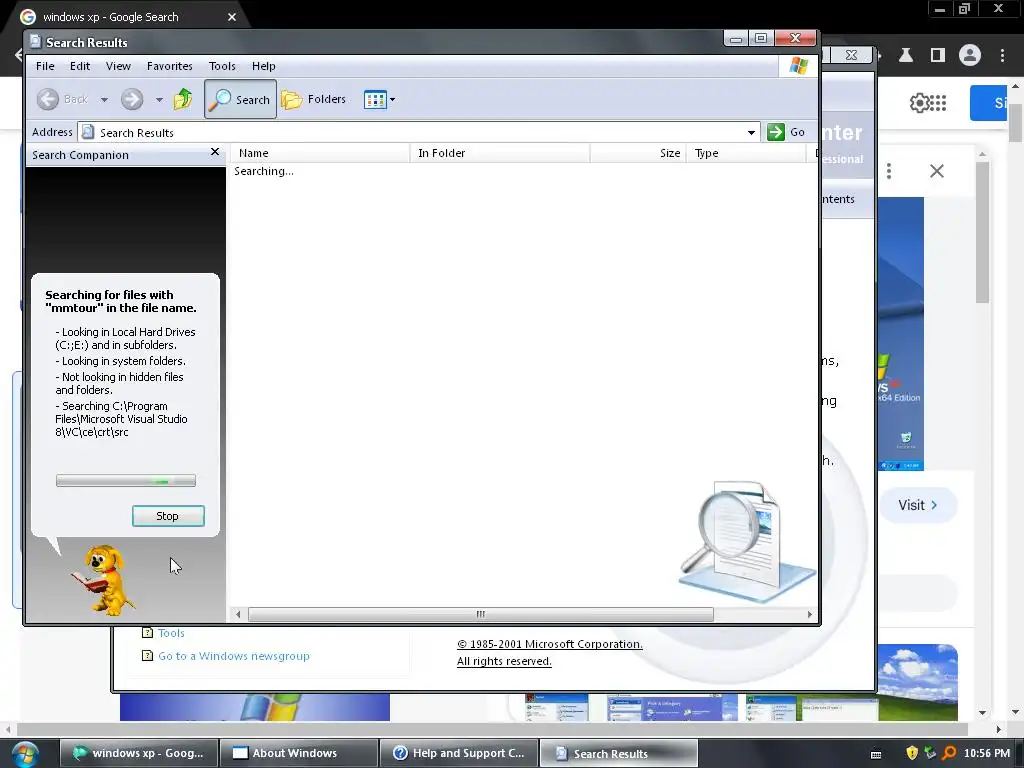Close the windows xp Google Search tab
The width and height of the screenshot is (1024, 768).
tap(232, 17)
